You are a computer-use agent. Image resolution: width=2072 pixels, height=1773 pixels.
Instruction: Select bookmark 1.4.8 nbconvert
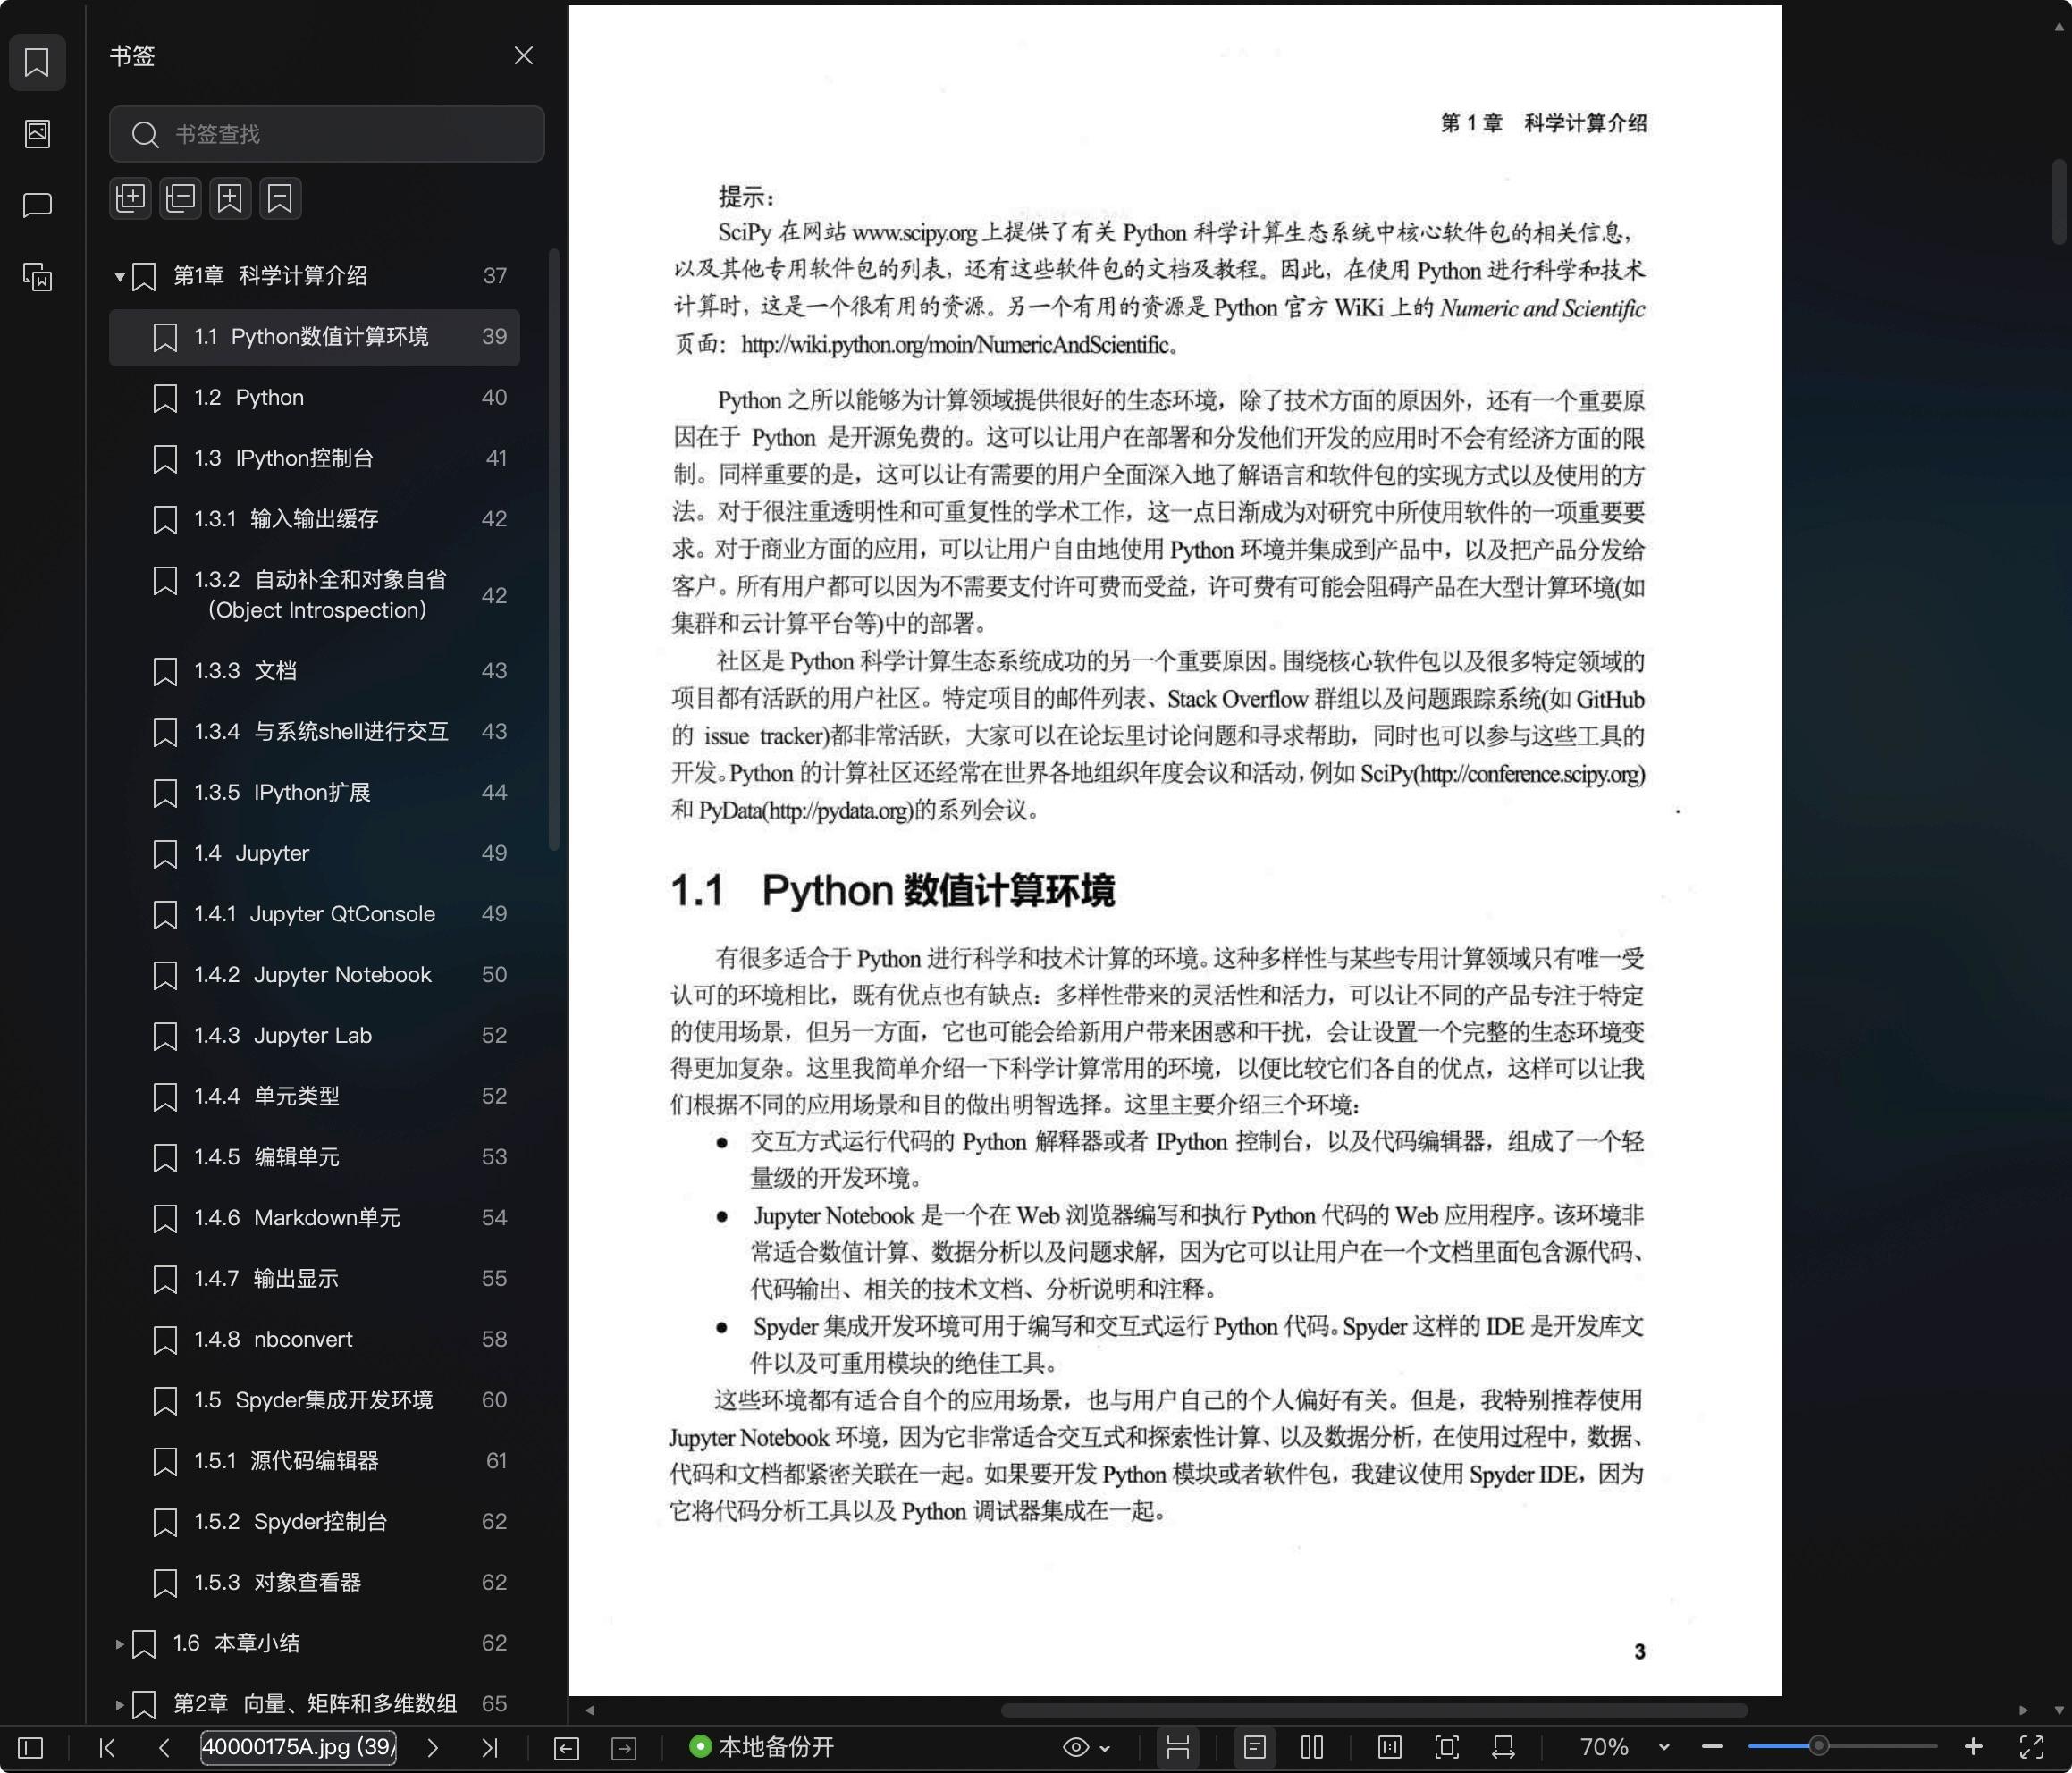coord(315,1339)
